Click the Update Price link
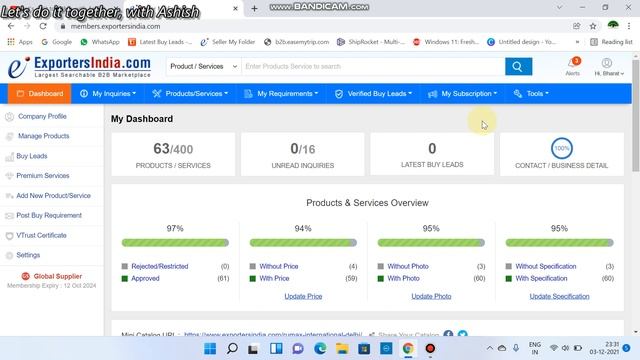This screenshot has width=640, height=360. pyautogui.click(x=303, y=296)
